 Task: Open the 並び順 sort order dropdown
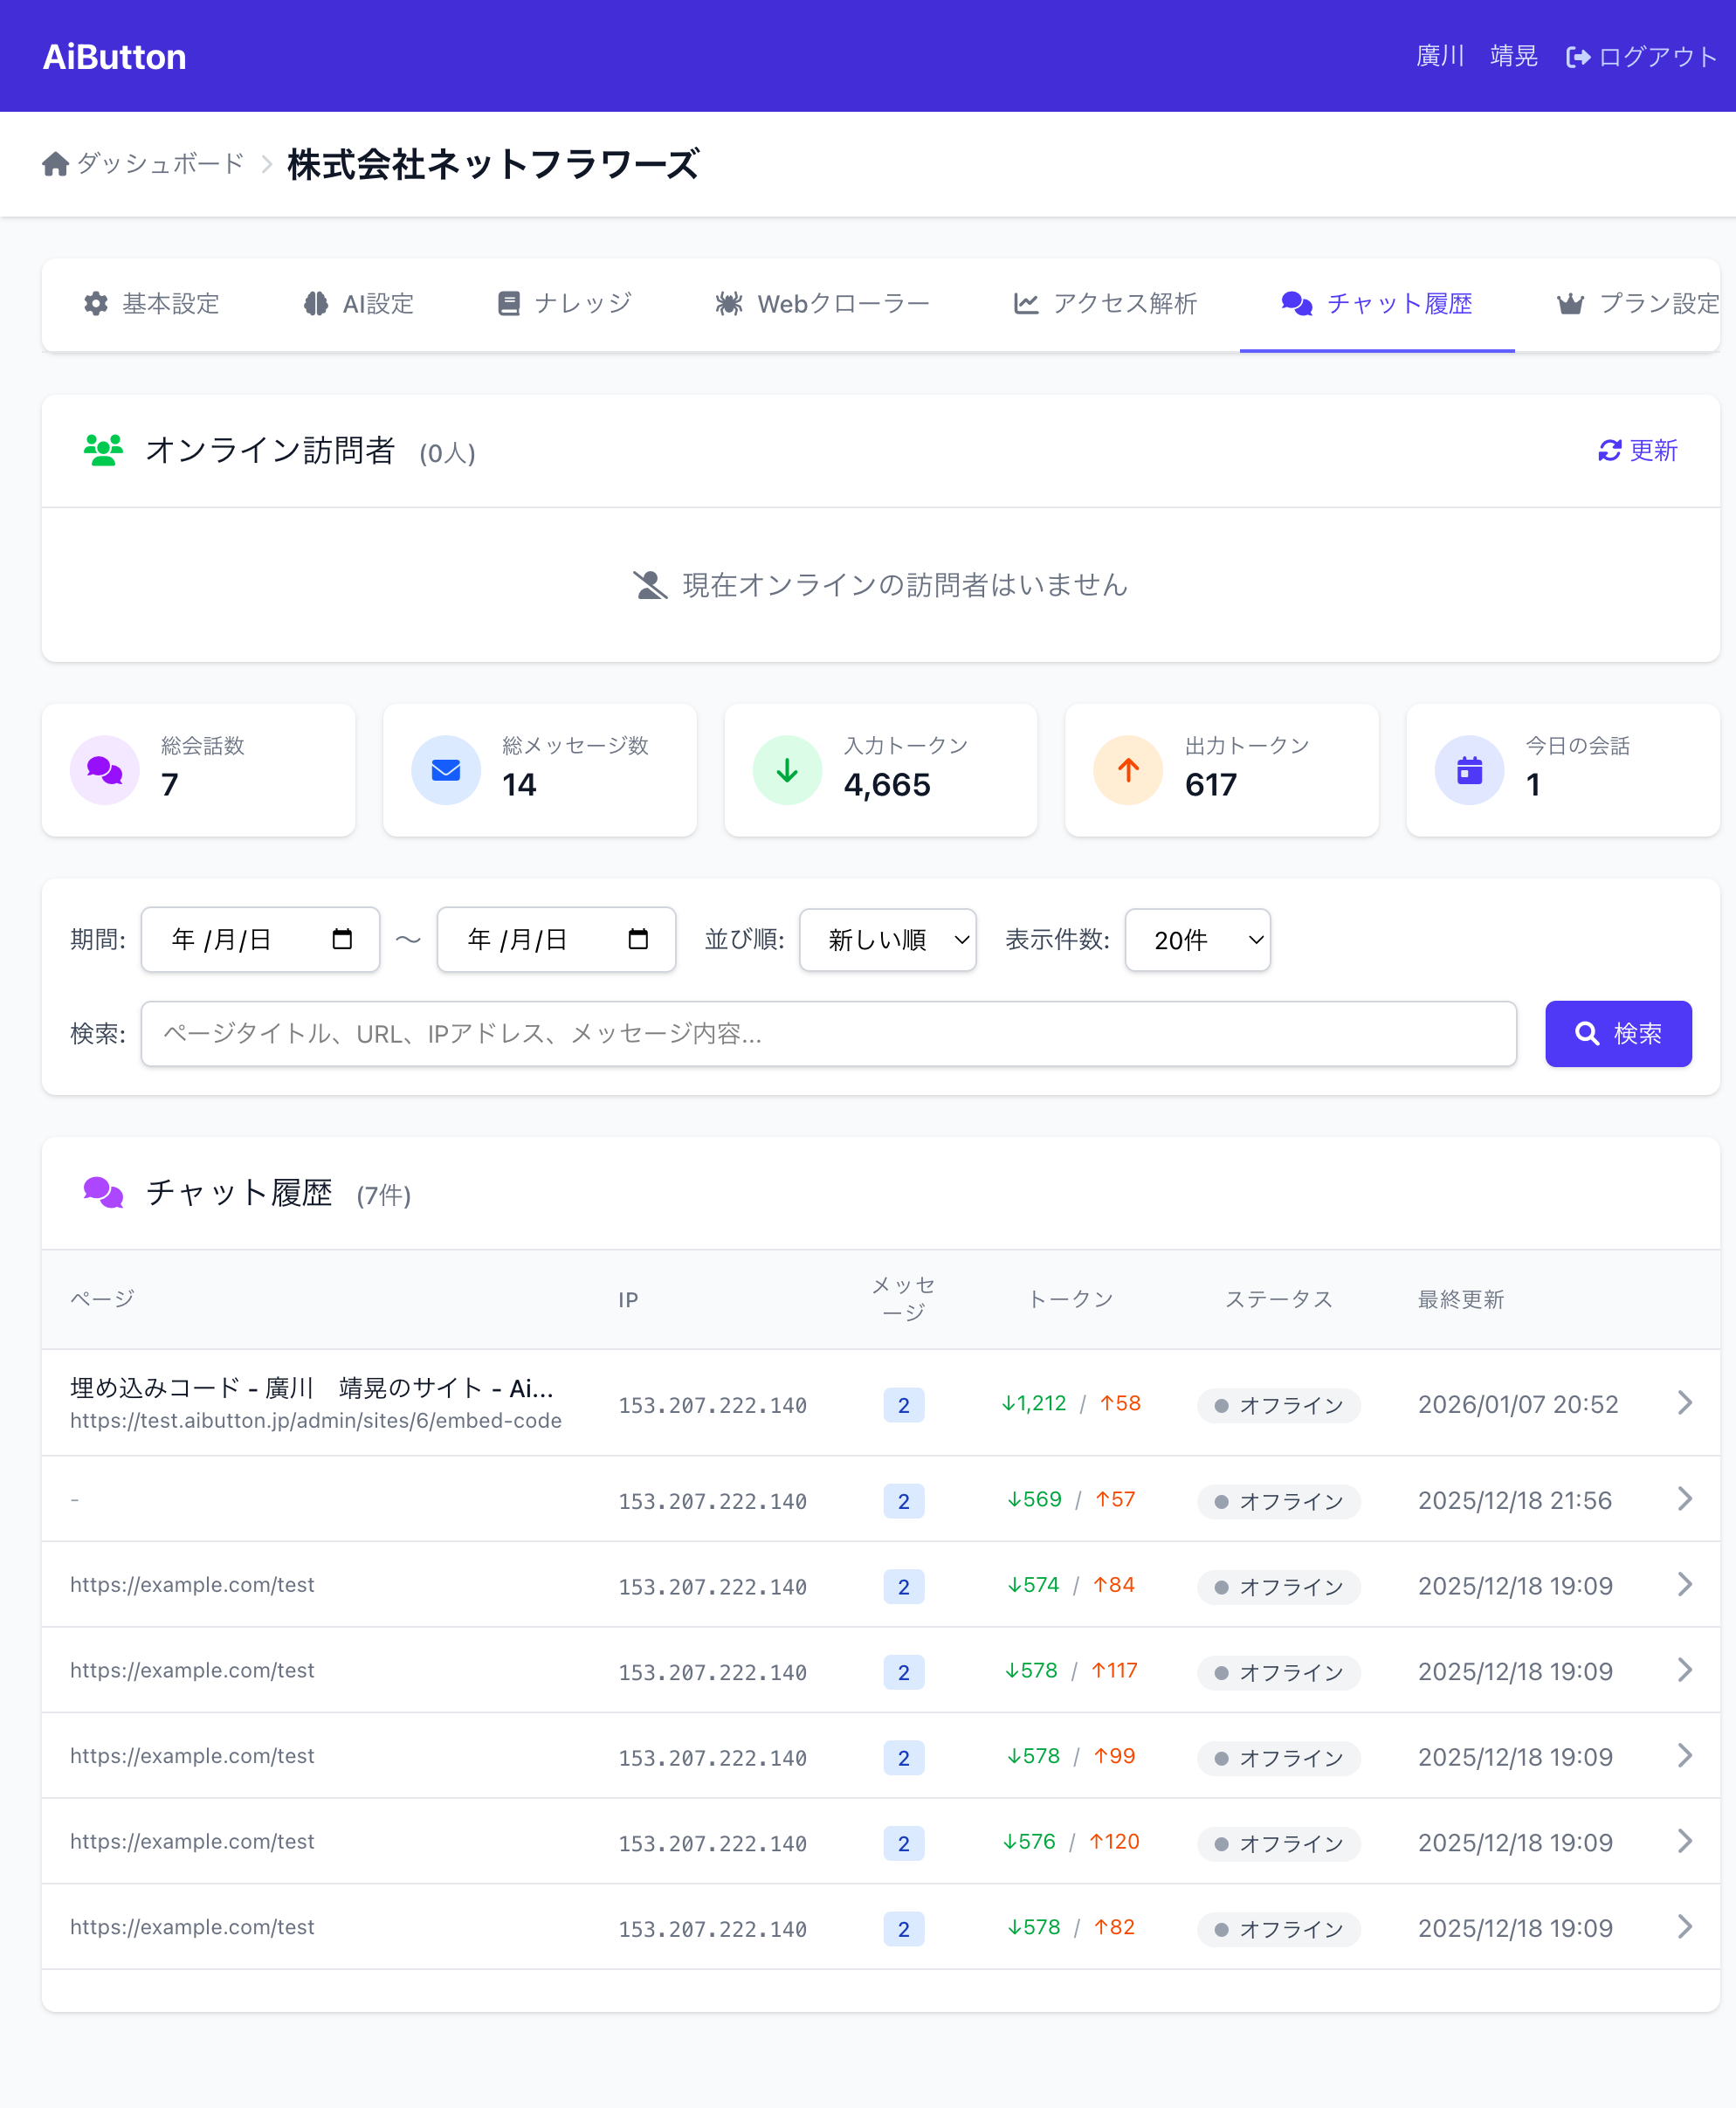887,940
